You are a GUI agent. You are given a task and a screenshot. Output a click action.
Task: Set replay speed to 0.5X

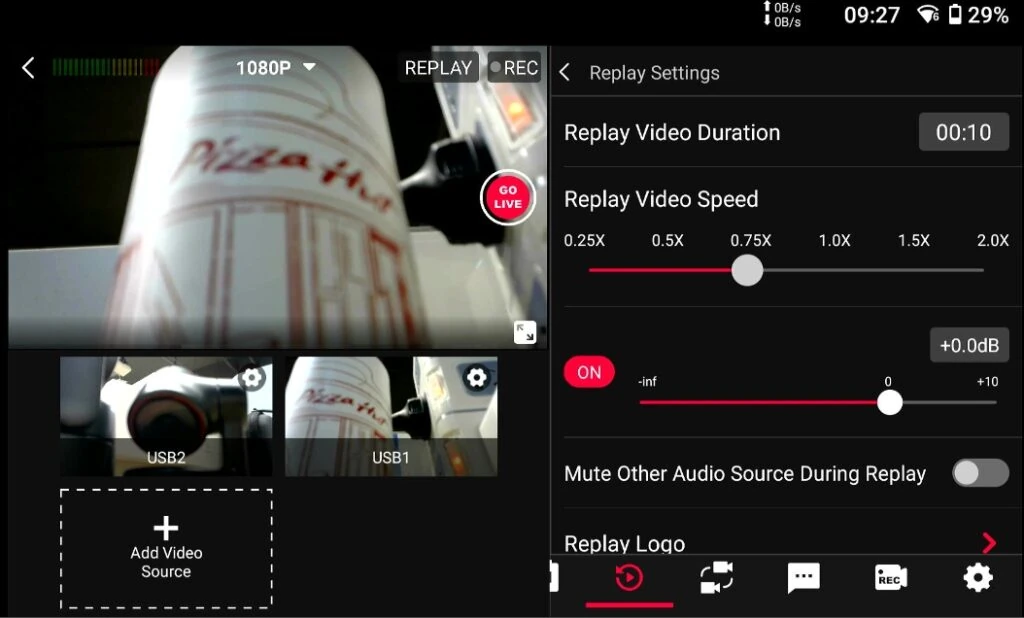667,240
